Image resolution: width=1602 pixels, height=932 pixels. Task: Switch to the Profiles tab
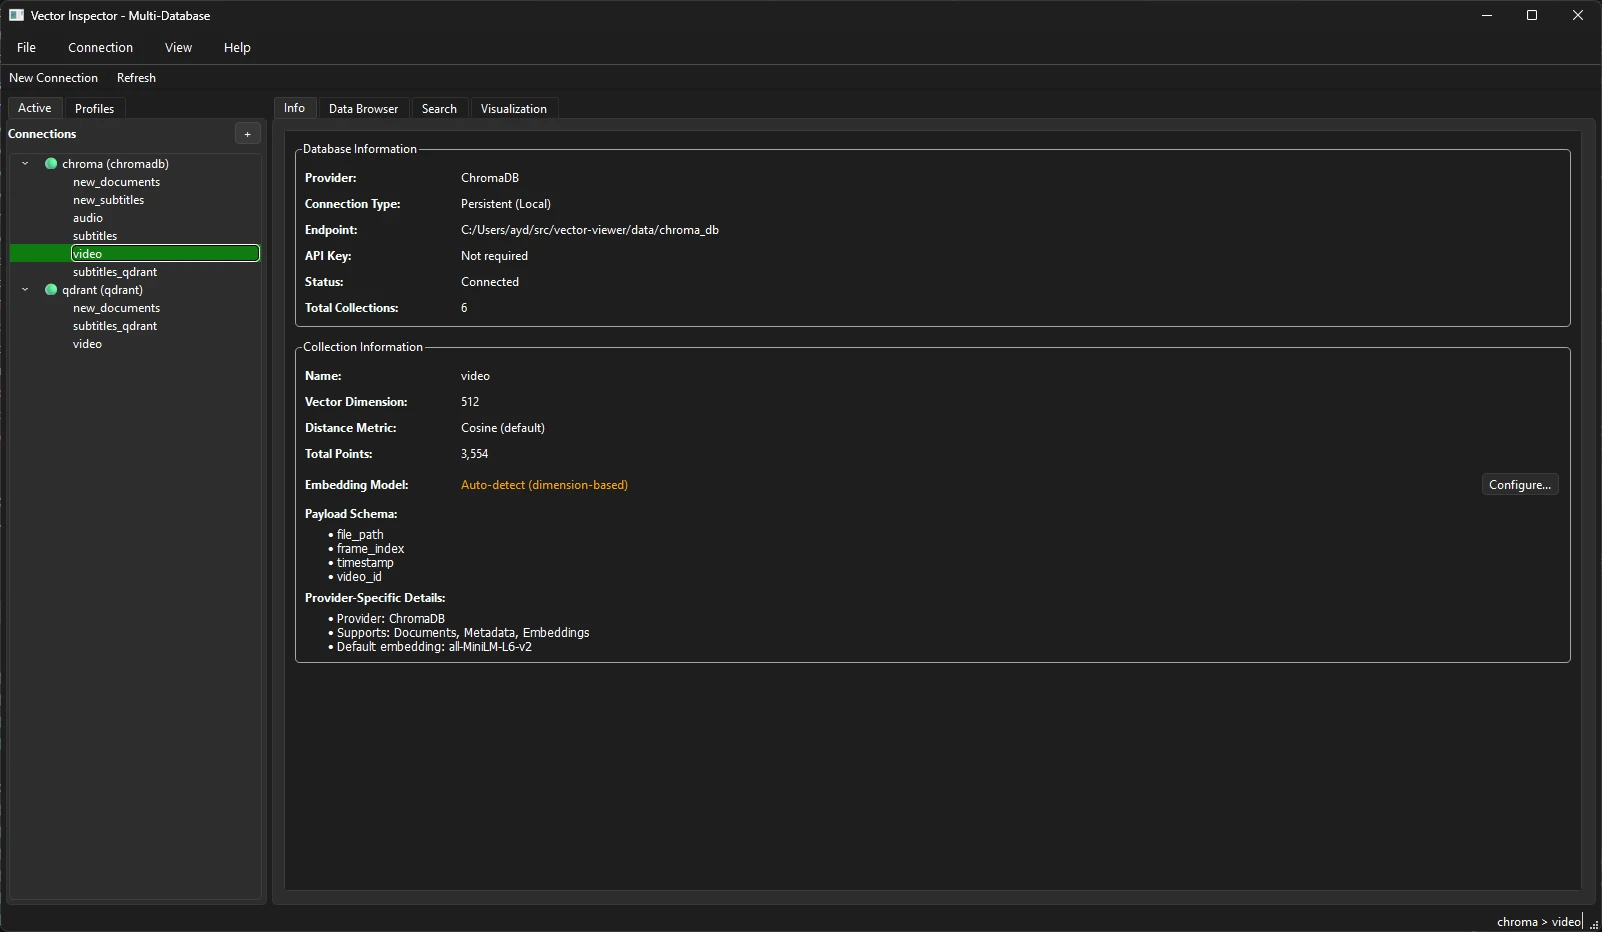[94, 109]
